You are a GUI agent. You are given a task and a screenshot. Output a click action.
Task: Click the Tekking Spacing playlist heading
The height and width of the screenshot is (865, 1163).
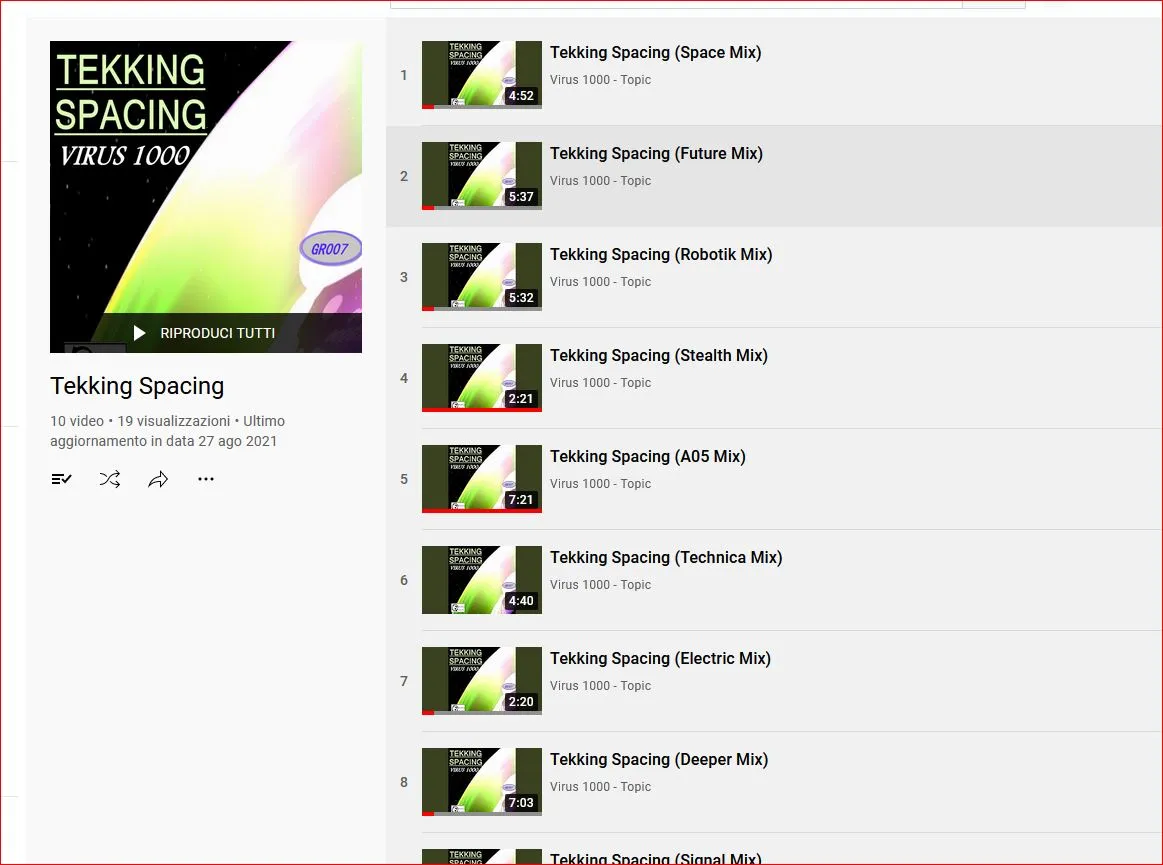point(137,386)
